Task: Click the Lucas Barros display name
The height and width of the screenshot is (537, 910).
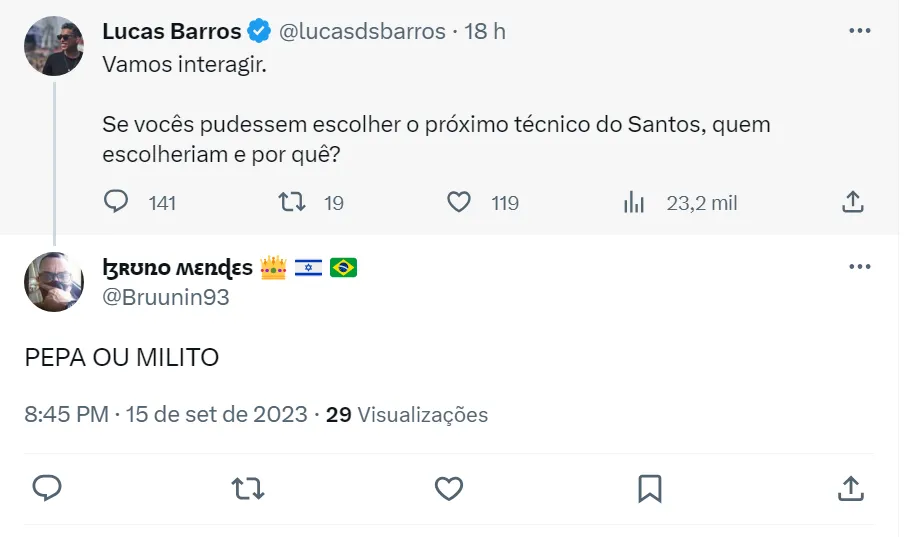Action: 171,31
